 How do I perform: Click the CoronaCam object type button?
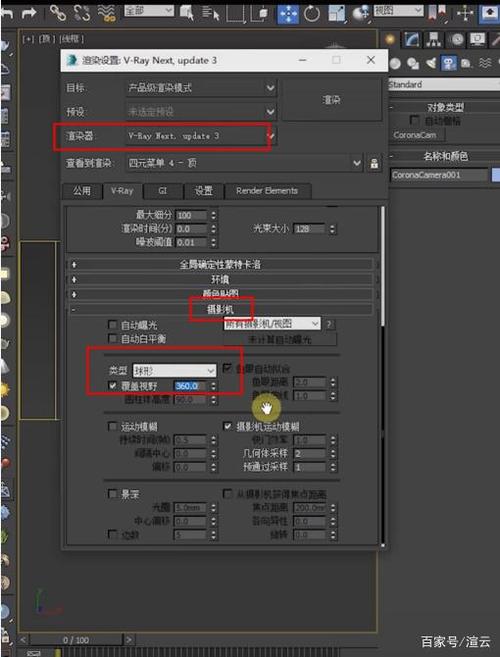[x=415, y=135]
